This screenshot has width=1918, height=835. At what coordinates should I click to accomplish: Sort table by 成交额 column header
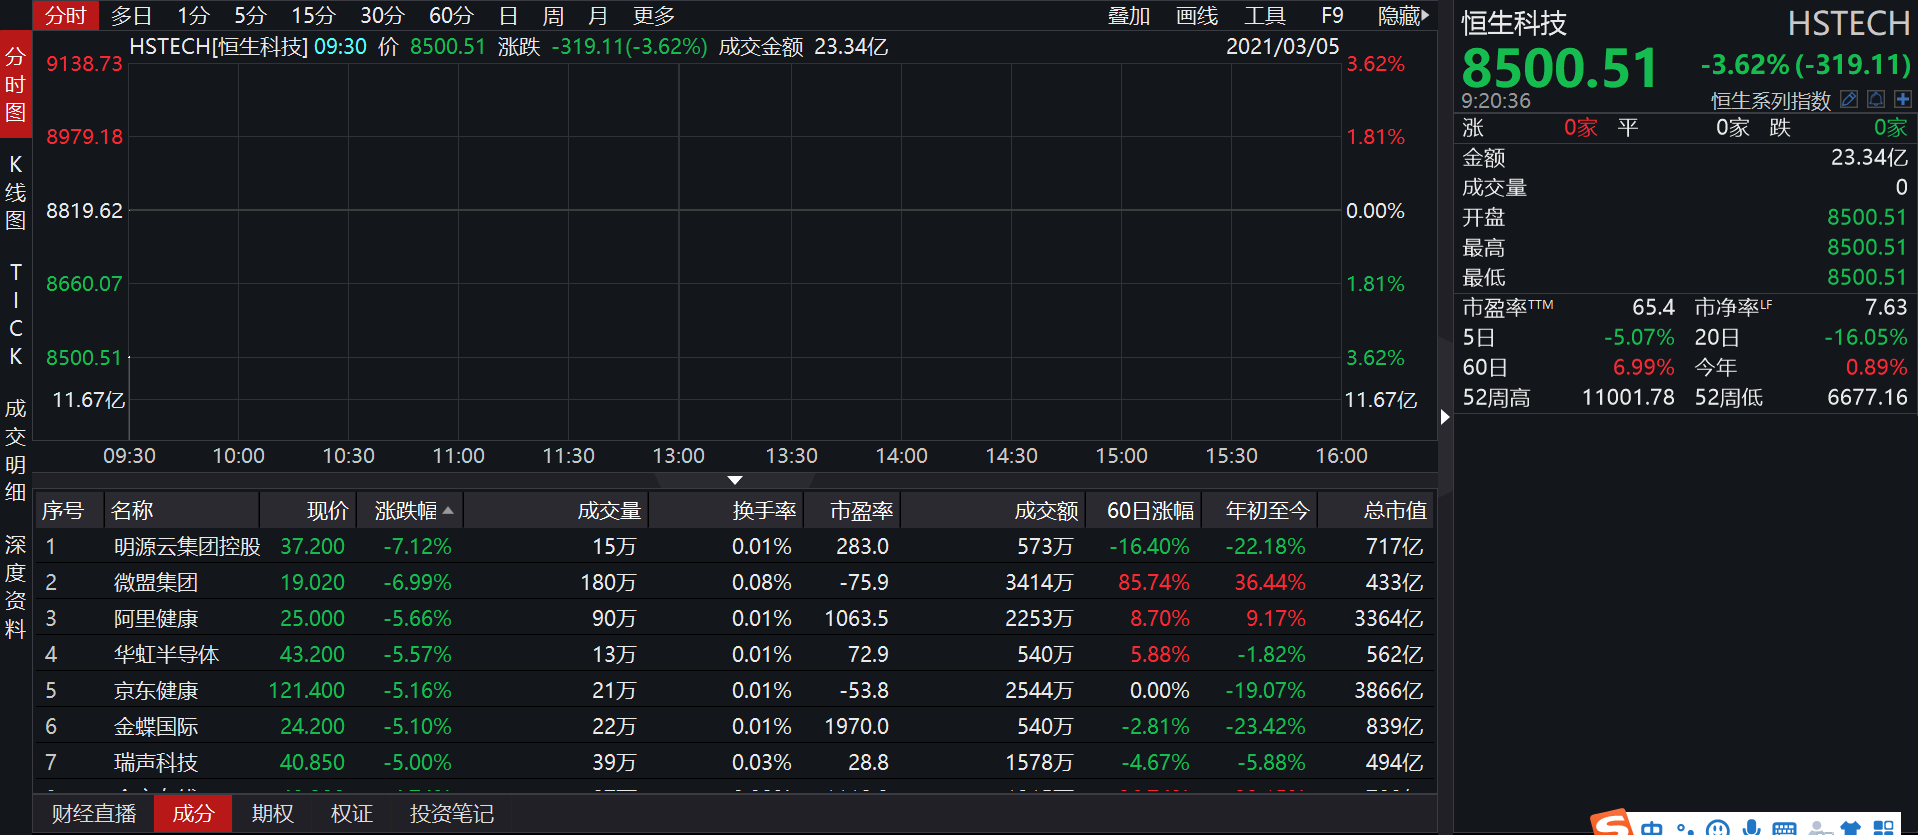click(994, 511)
